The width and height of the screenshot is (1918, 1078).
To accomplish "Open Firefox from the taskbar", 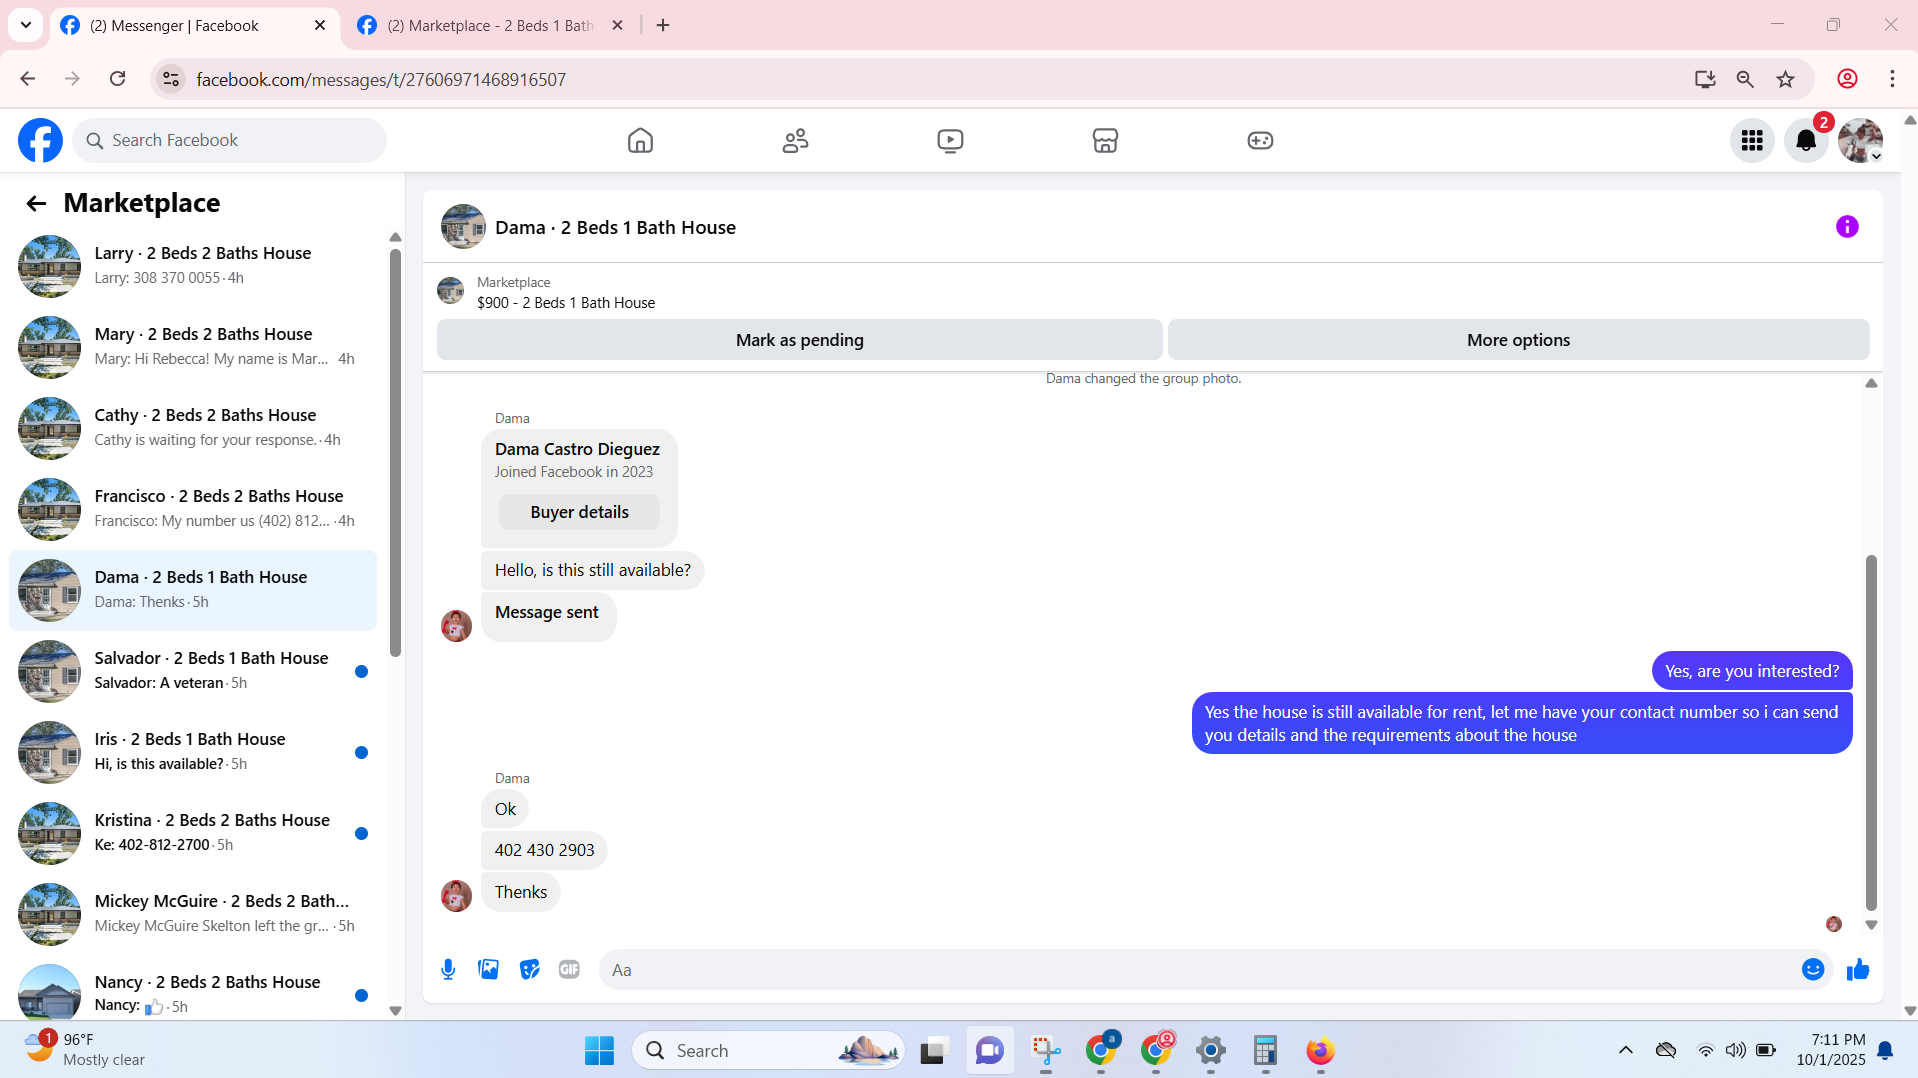I will point(1320,1051).
